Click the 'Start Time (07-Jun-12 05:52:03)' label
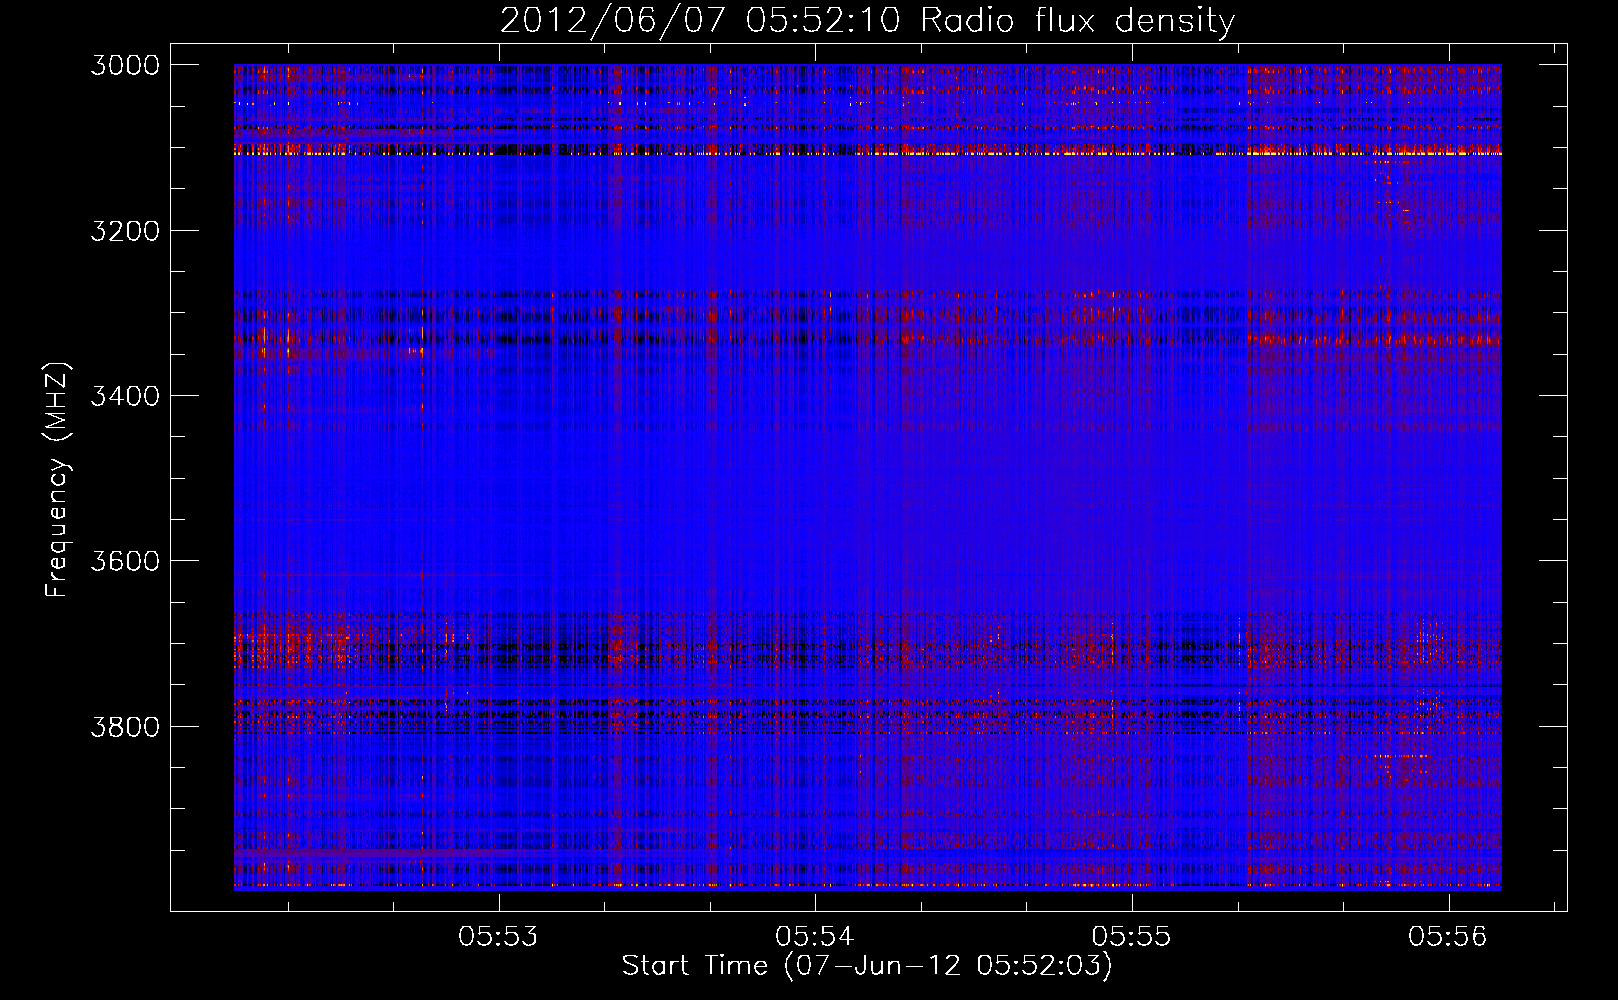Screen dimensions: 1618x1000 867,966
